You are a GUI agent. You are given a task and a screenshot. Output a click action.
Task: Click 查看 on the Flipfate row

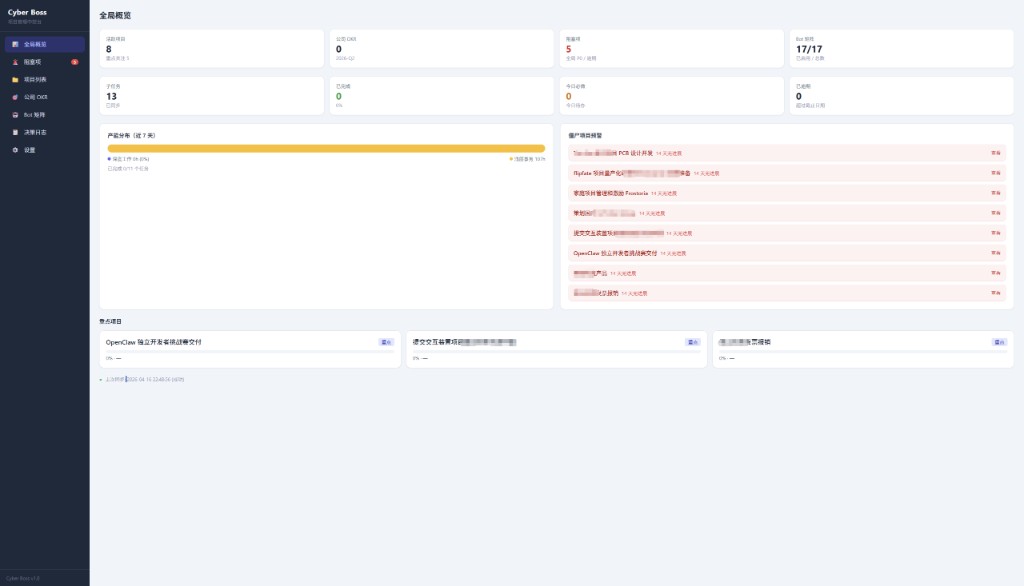coord(995,173)
